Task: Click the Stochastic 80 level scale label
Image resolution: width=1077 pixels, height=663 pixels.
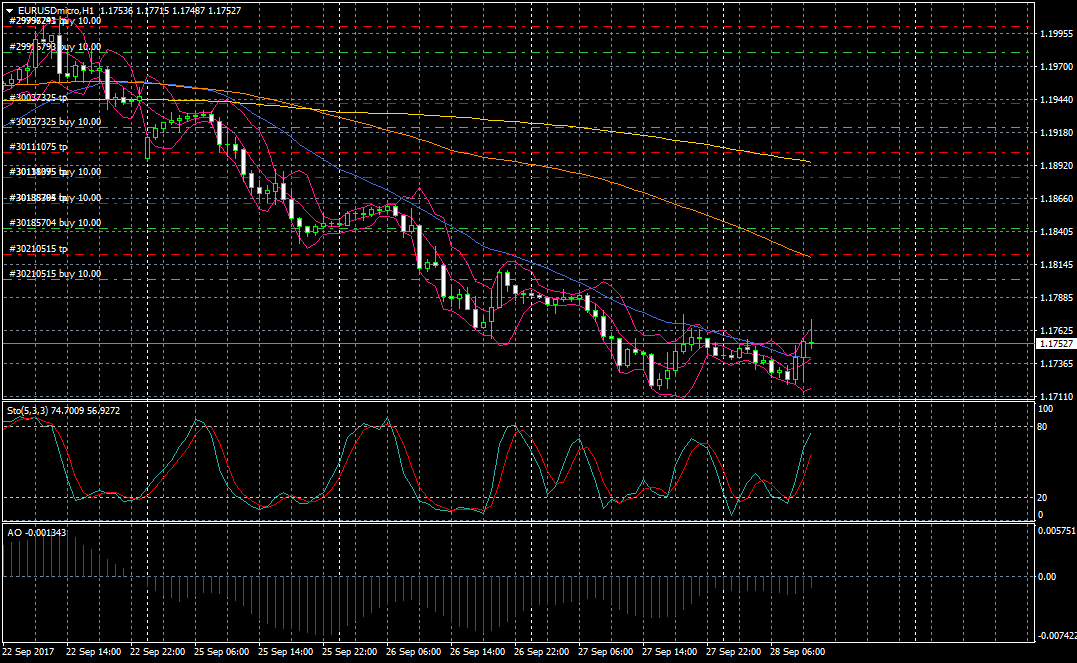Action: point(1042,427)
